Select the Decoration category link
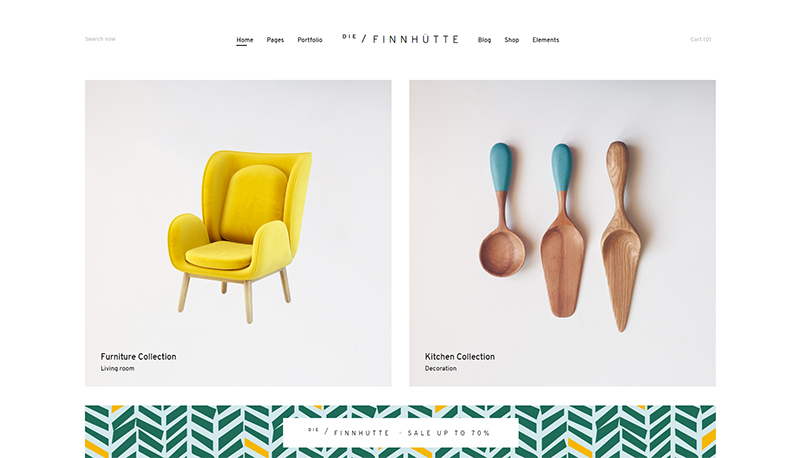This screenshot has width=800, height=458. [441, 368]
